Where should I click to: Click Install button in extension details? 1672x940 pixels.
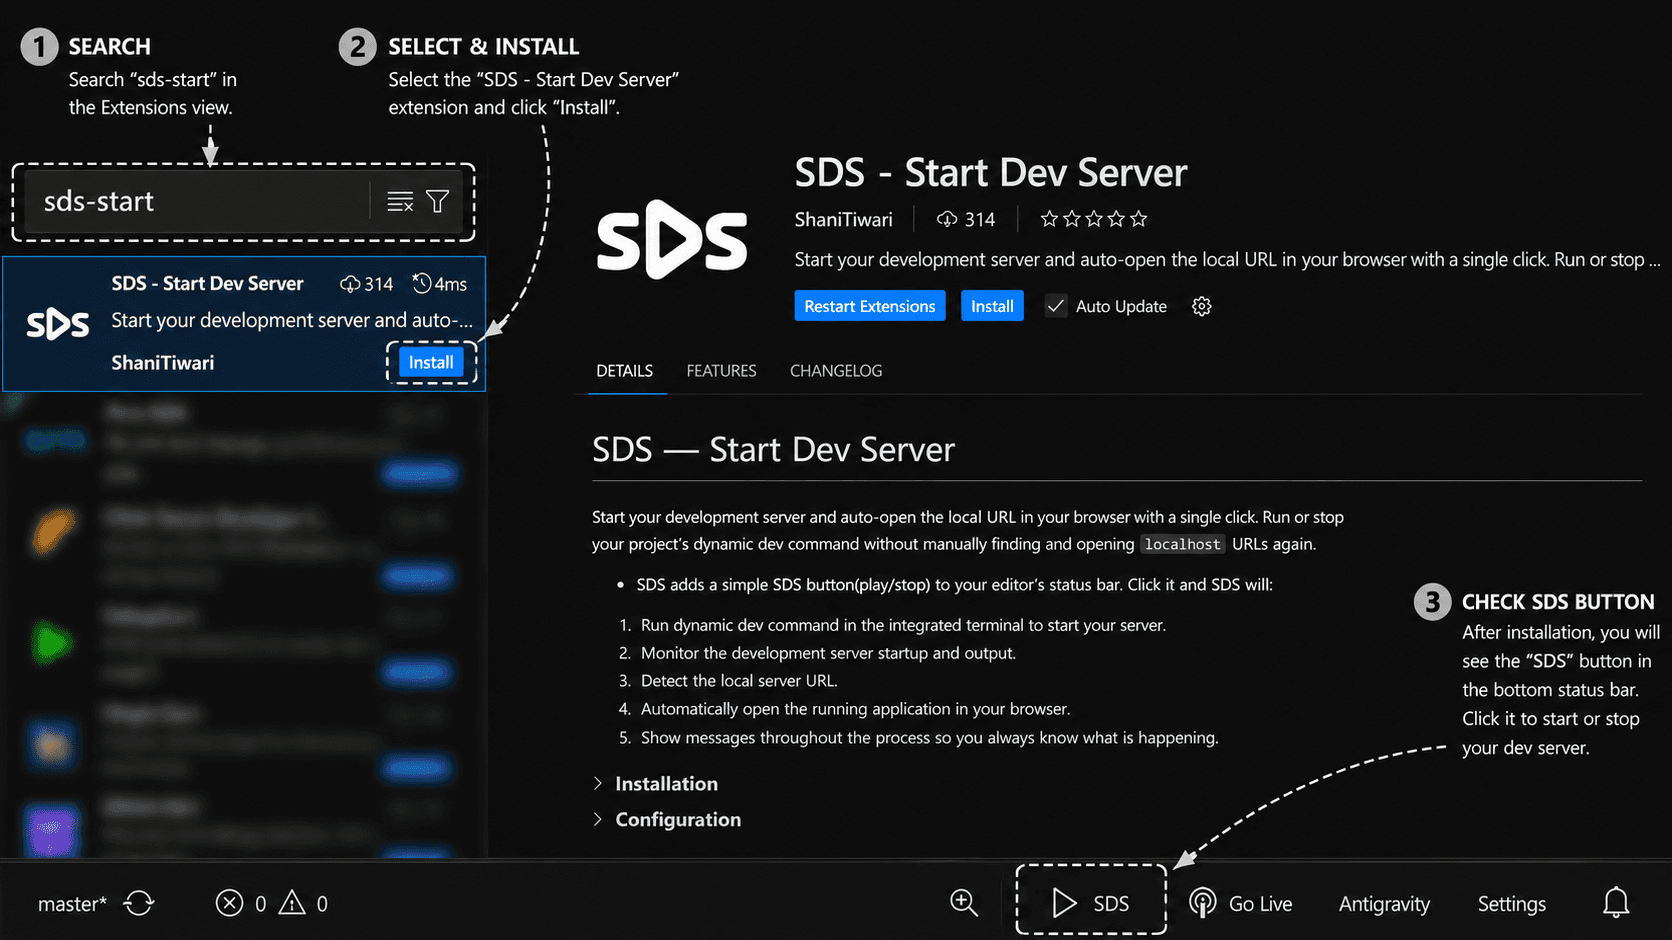(x=992, y=306)
